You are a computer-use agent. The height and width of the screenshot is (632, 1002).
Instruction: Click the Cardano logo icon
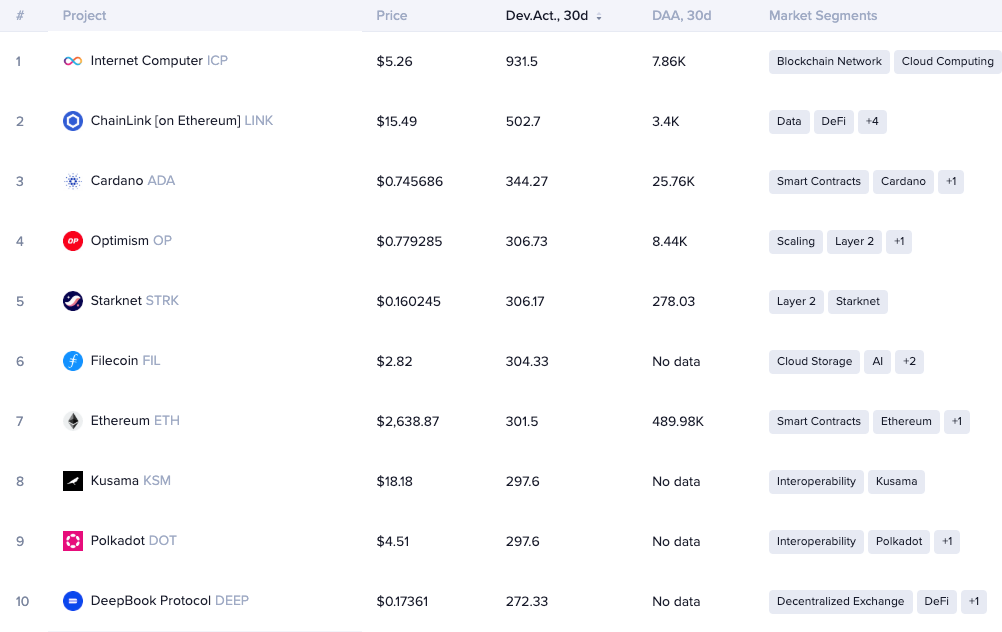pyautogui.click(x=73, y=181)
